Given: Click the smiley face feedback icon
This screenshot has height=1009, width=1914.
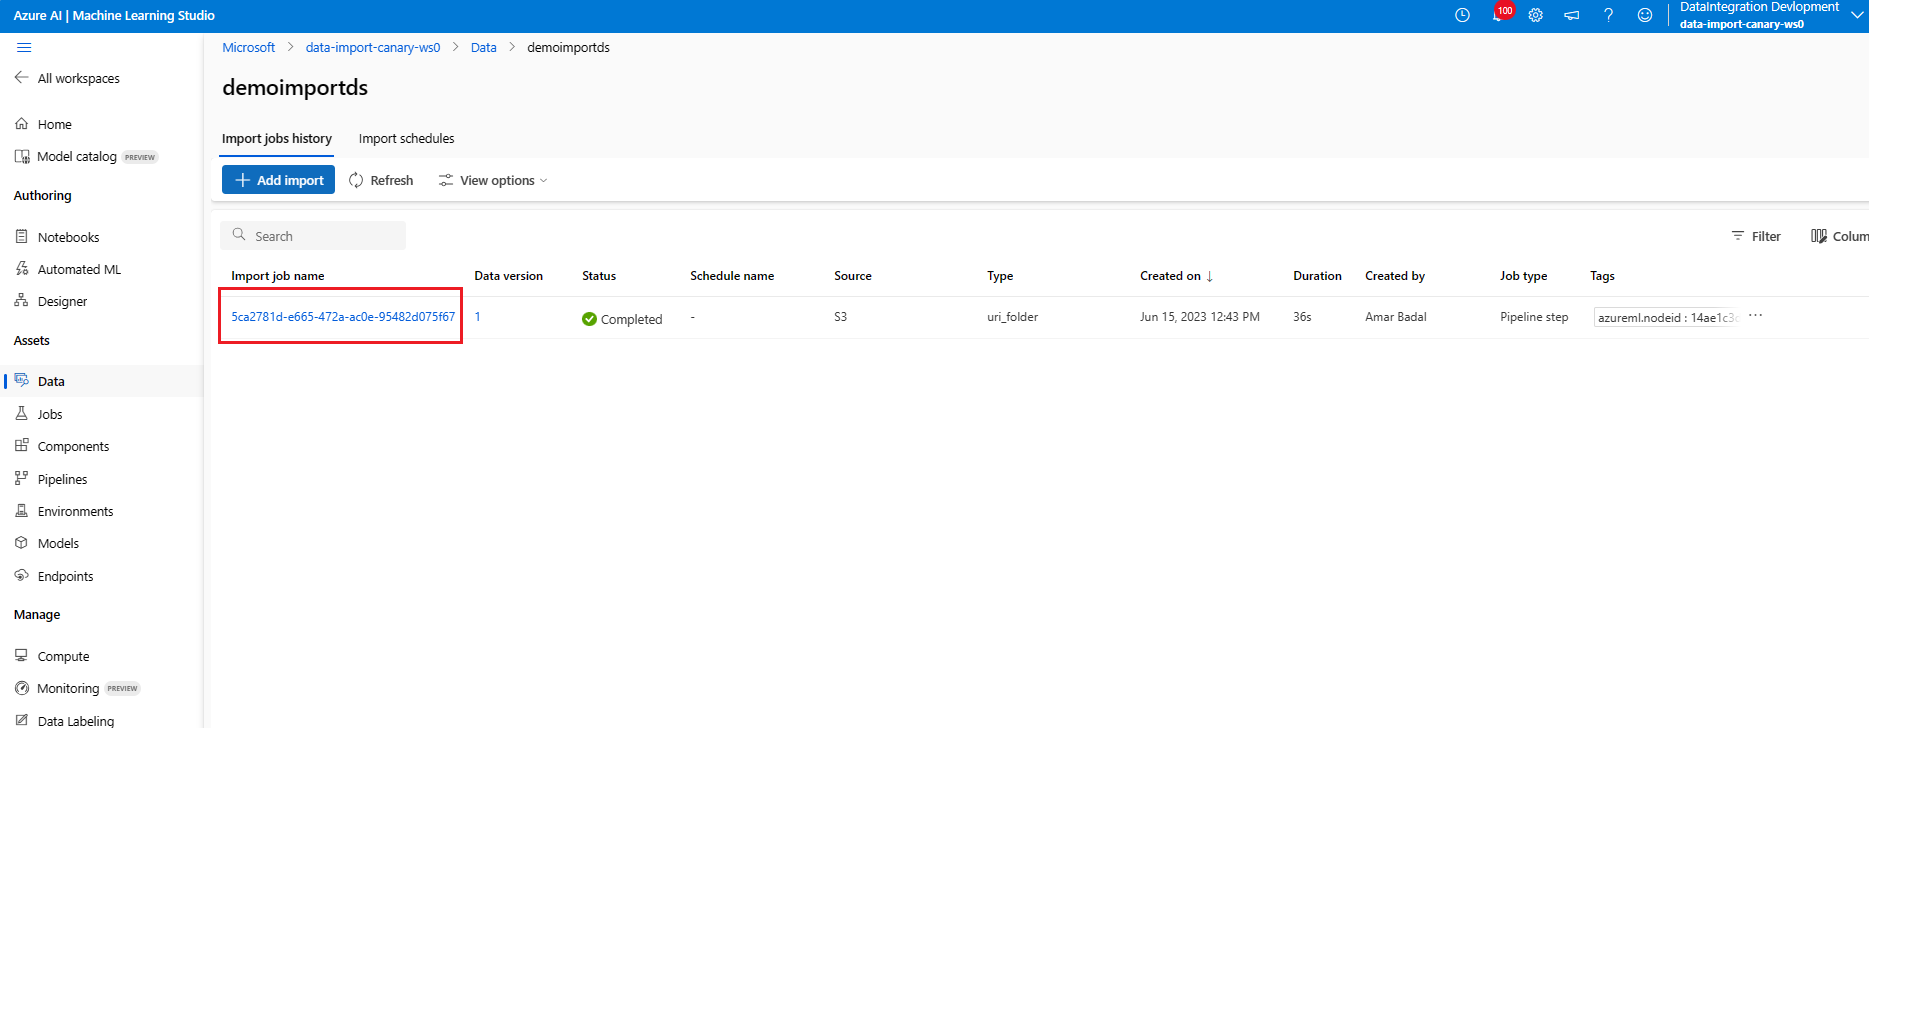Looking at the screenshot, I should (x=1645, y=15).
